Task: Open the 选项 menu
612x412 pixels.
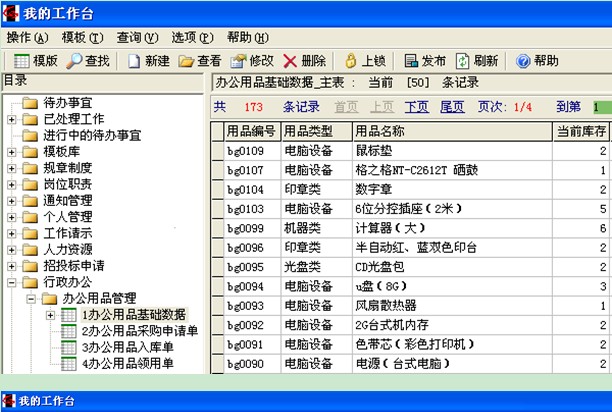Action: (x=192, y=37)
